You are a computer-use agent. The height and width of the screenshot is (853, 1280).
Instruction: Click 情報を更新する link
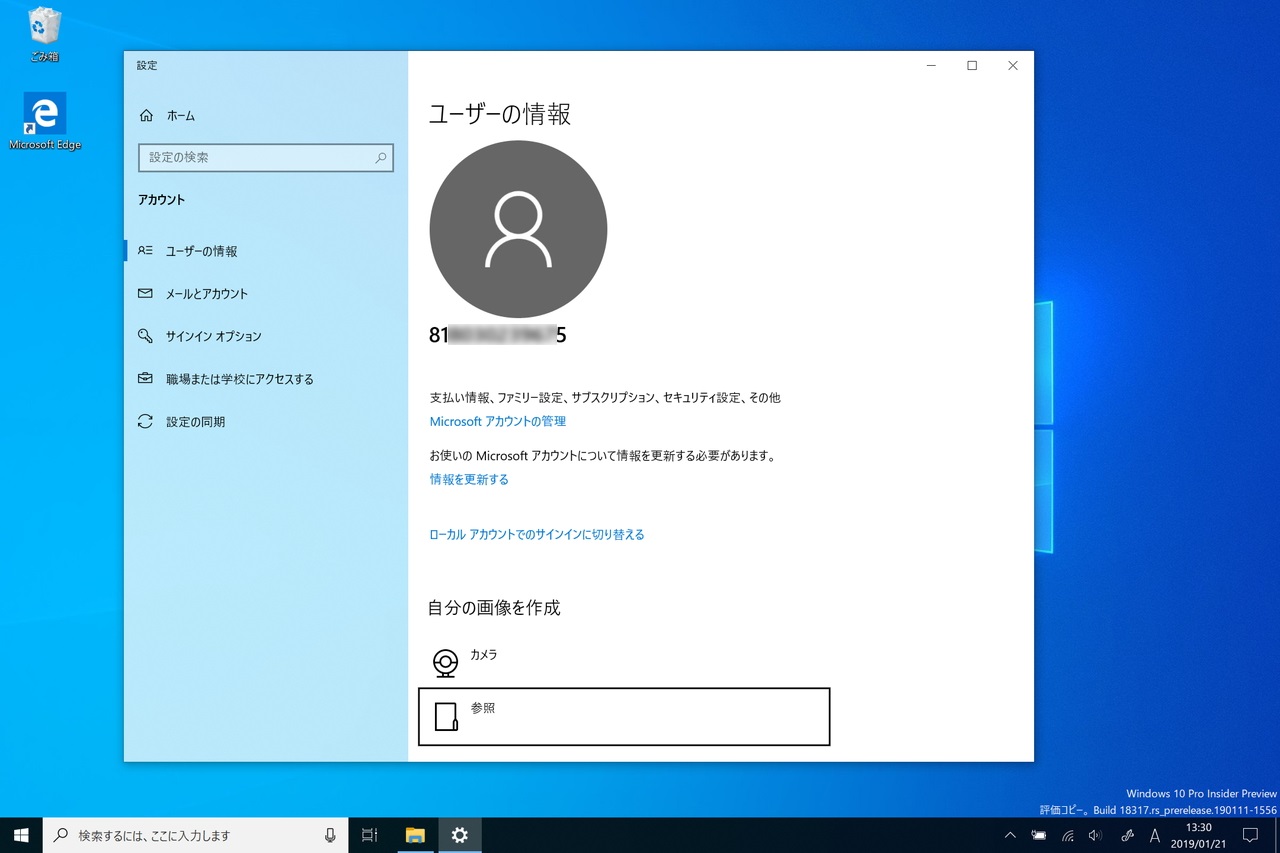(x=468, y=479)
